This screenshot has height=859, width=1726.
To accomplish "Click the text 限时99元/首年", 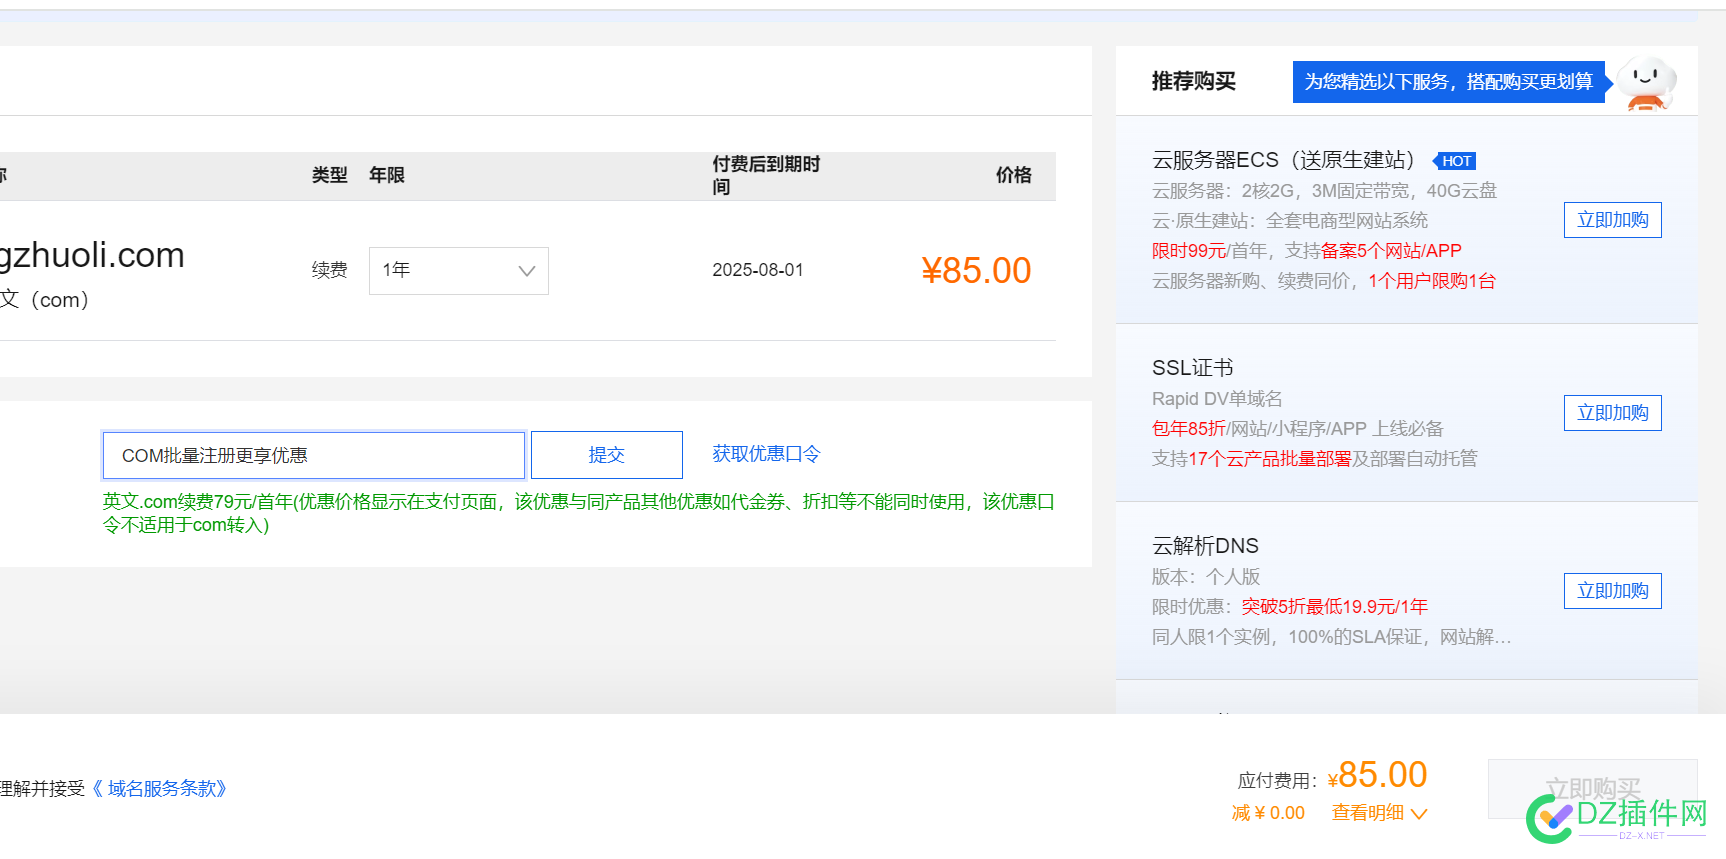I will point(1210,251).
